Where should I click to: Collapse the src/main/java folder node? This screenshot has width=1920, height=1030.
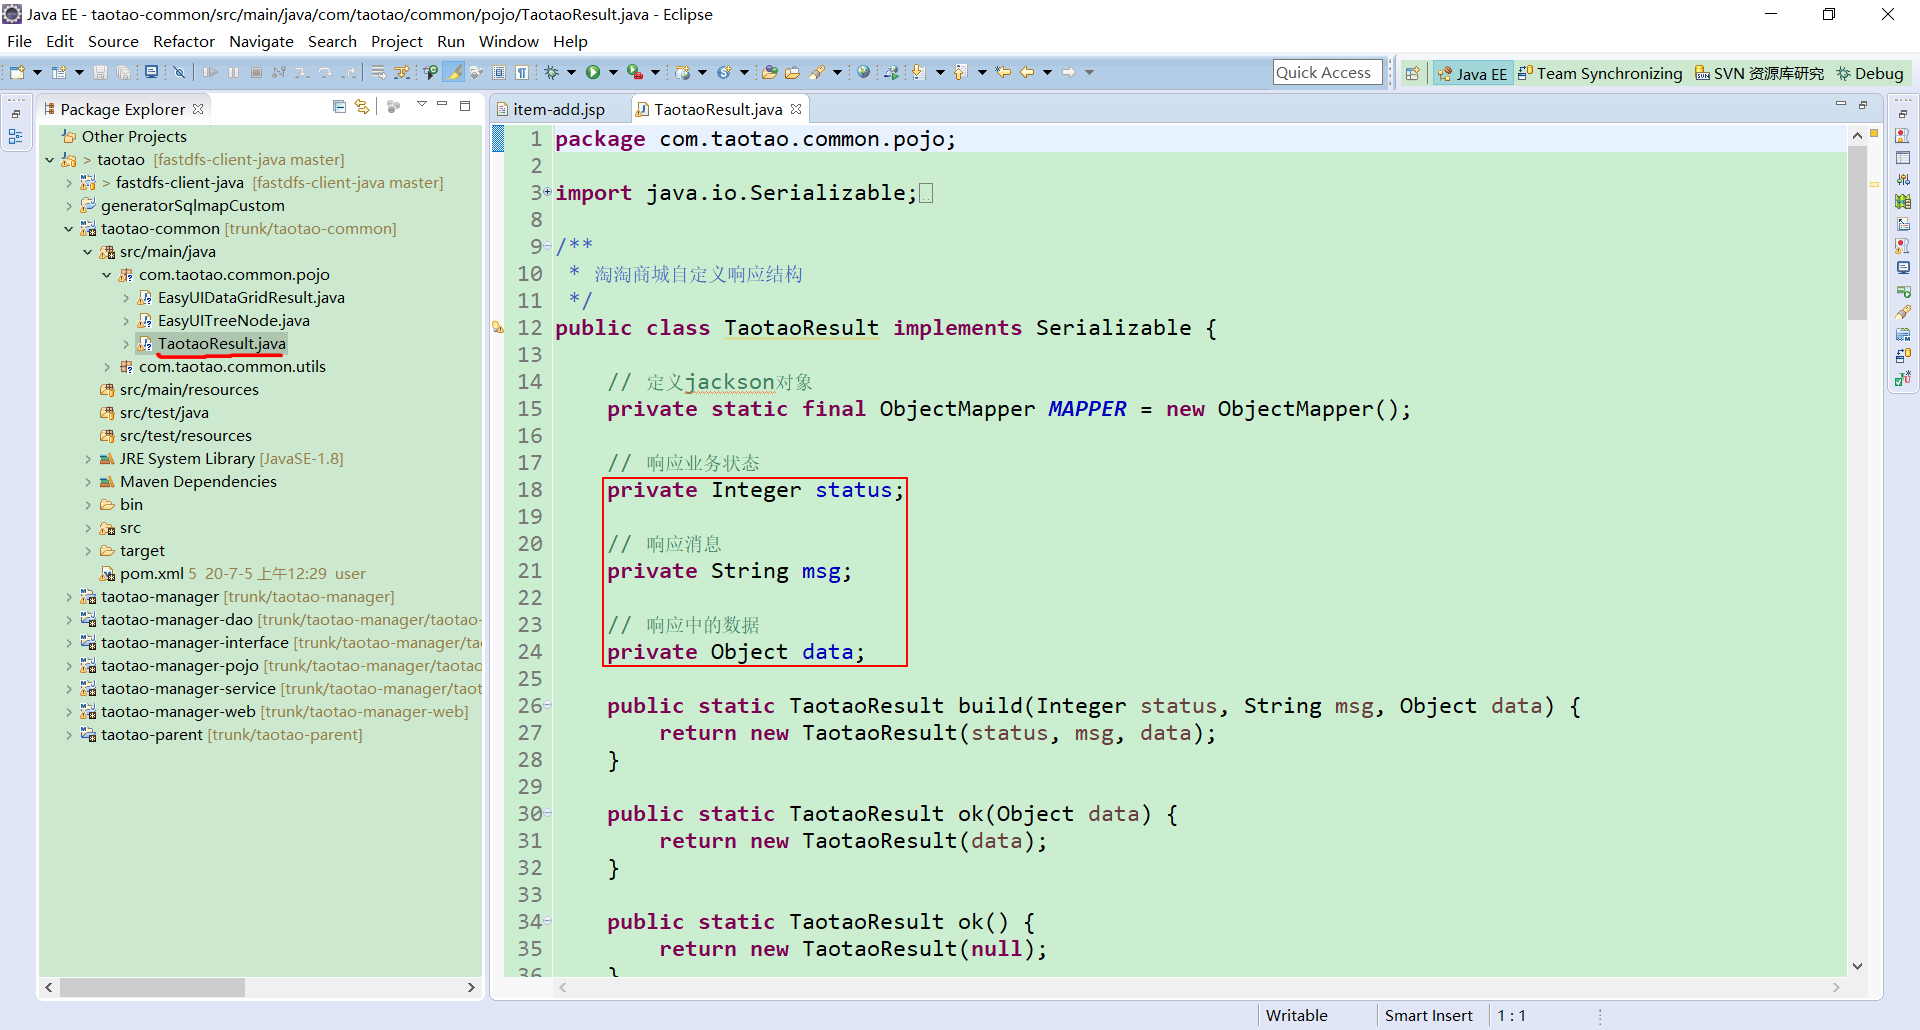[x=87, y=252]
